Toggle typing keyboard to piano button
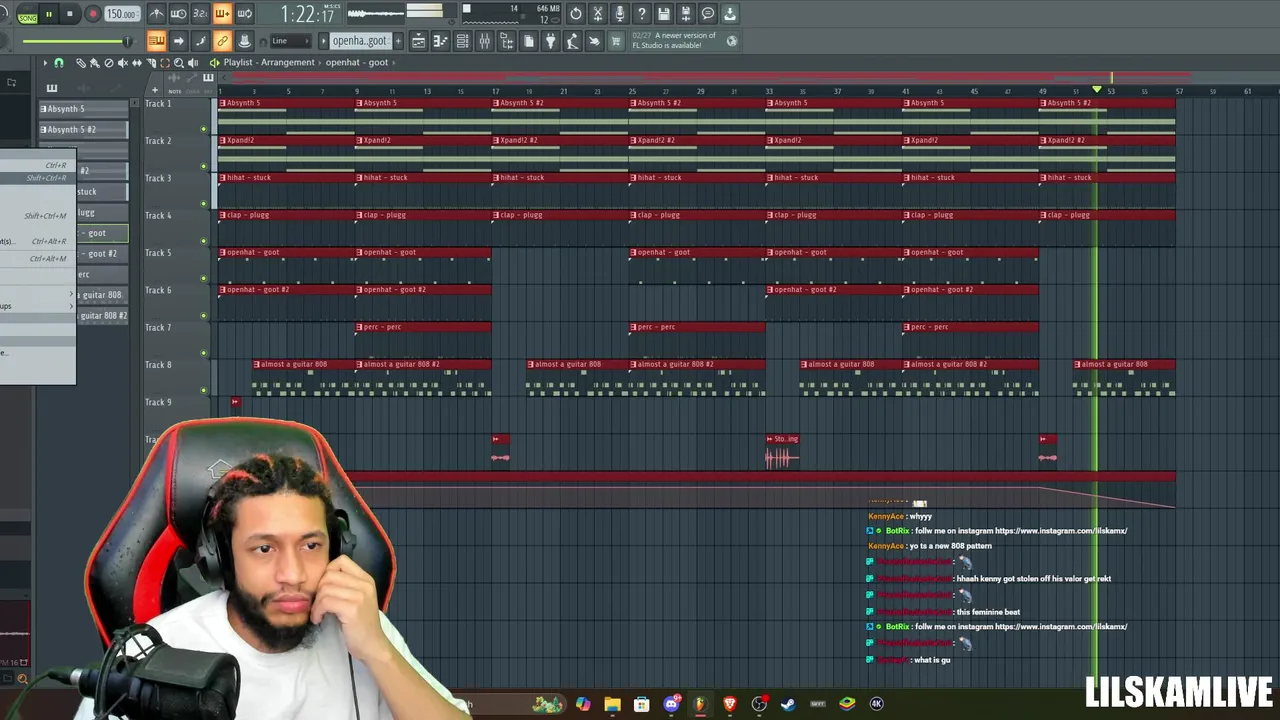This screenshot has width=1280, height=720. 156,41
